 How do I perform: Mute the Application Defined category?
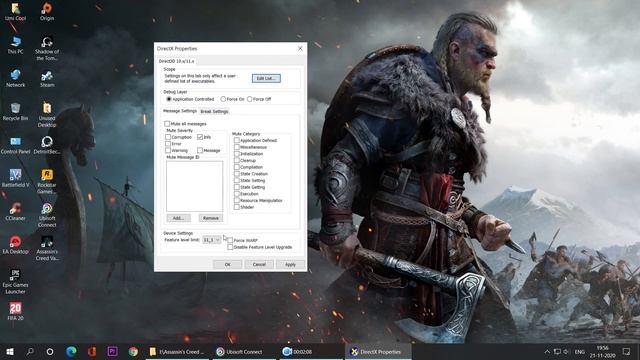pyautogui.click(x=237, y=140)
